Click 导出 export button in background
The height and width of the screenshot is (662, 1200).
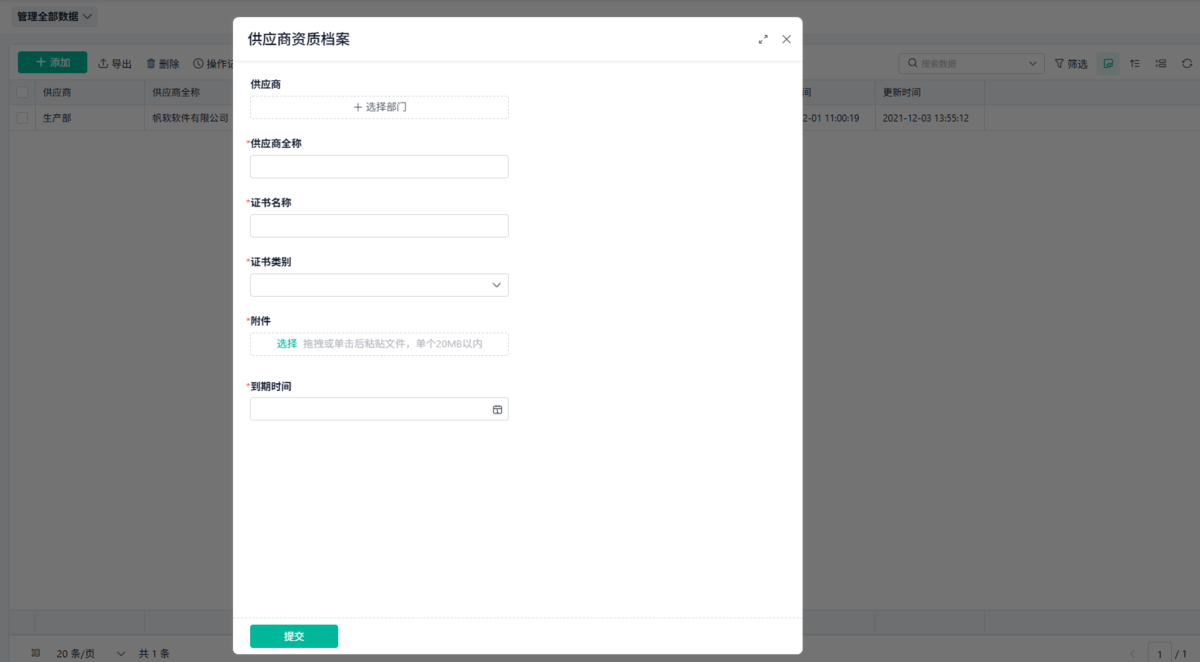click(115, 63)
